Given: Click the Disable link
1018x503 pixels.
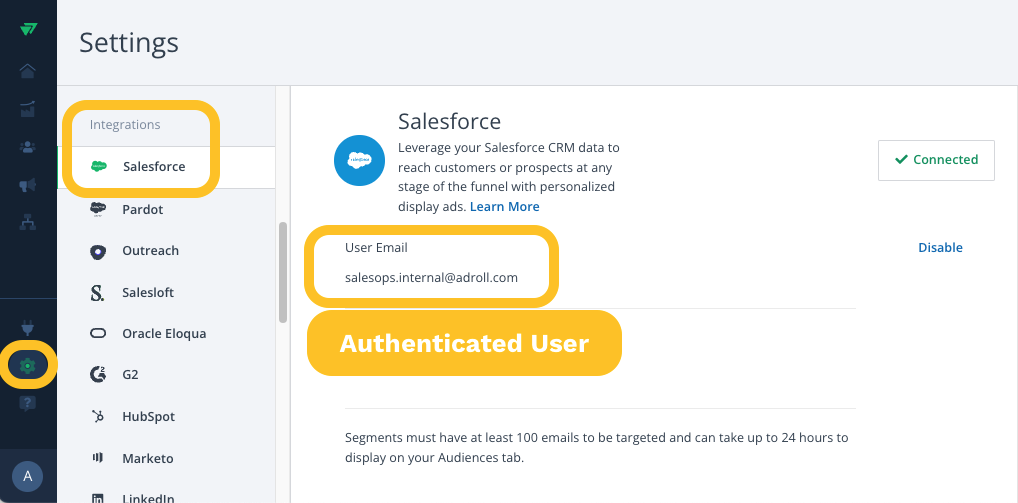Looking at the screenshot, I should click(940, 247).
